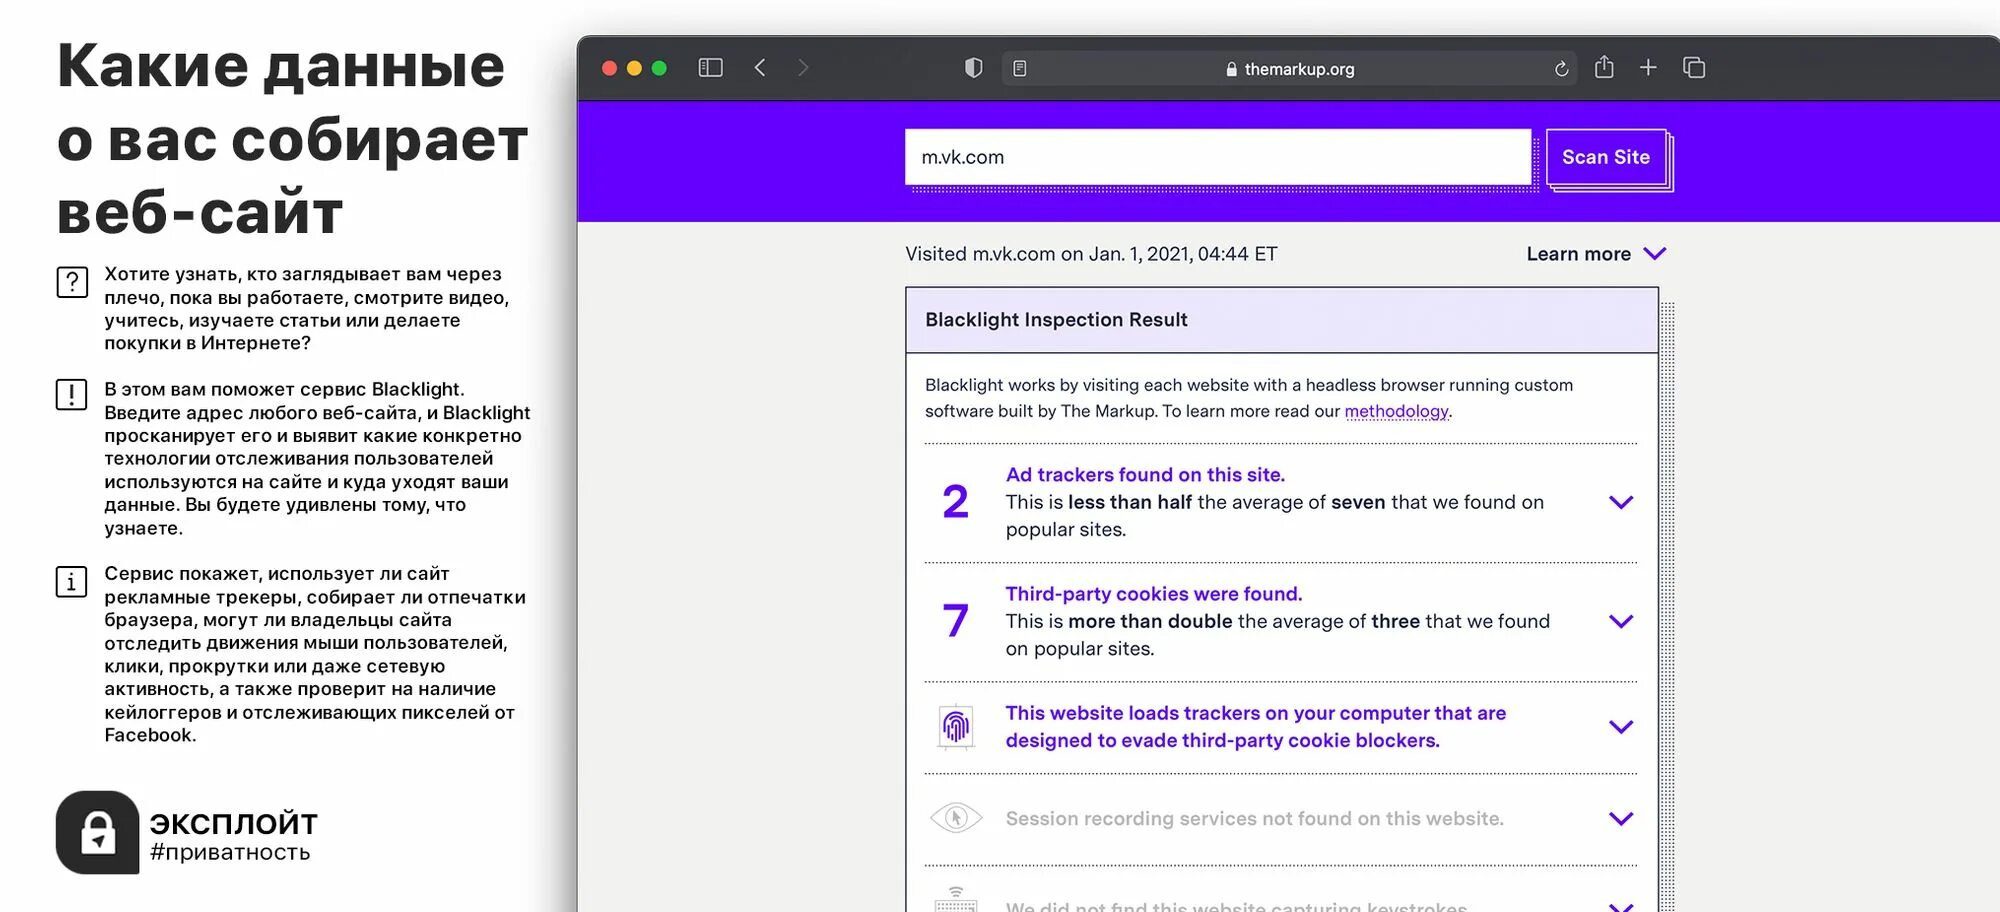Expand the Third-party cookies result
The image size is (2000, 912).
coord(1621,621)
